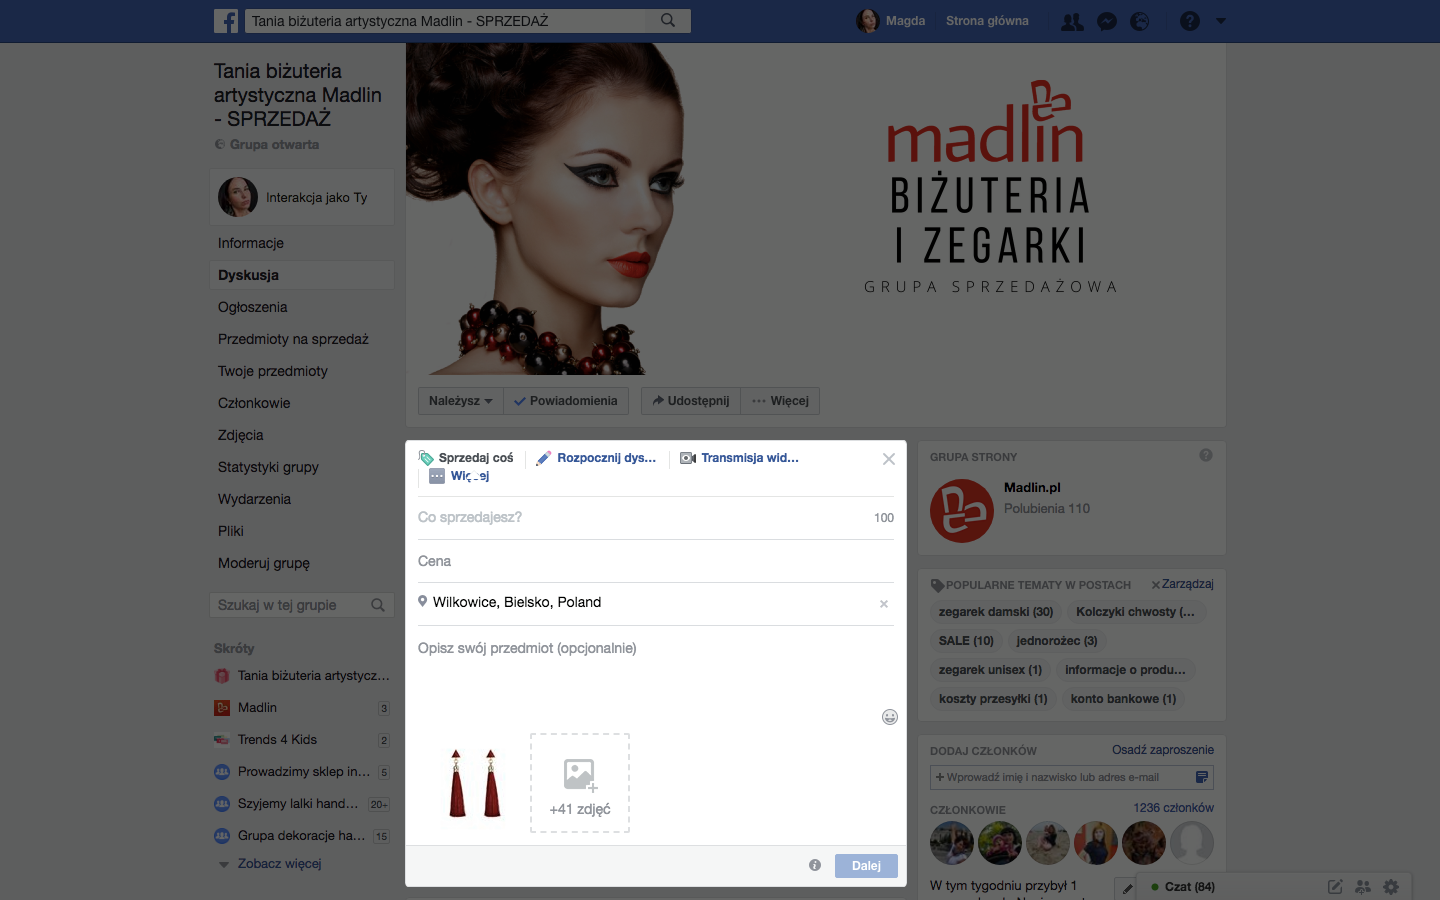This screenshot has width=1440, height=900.
Task: Close the sell composer with X
Action: point(889,459)
